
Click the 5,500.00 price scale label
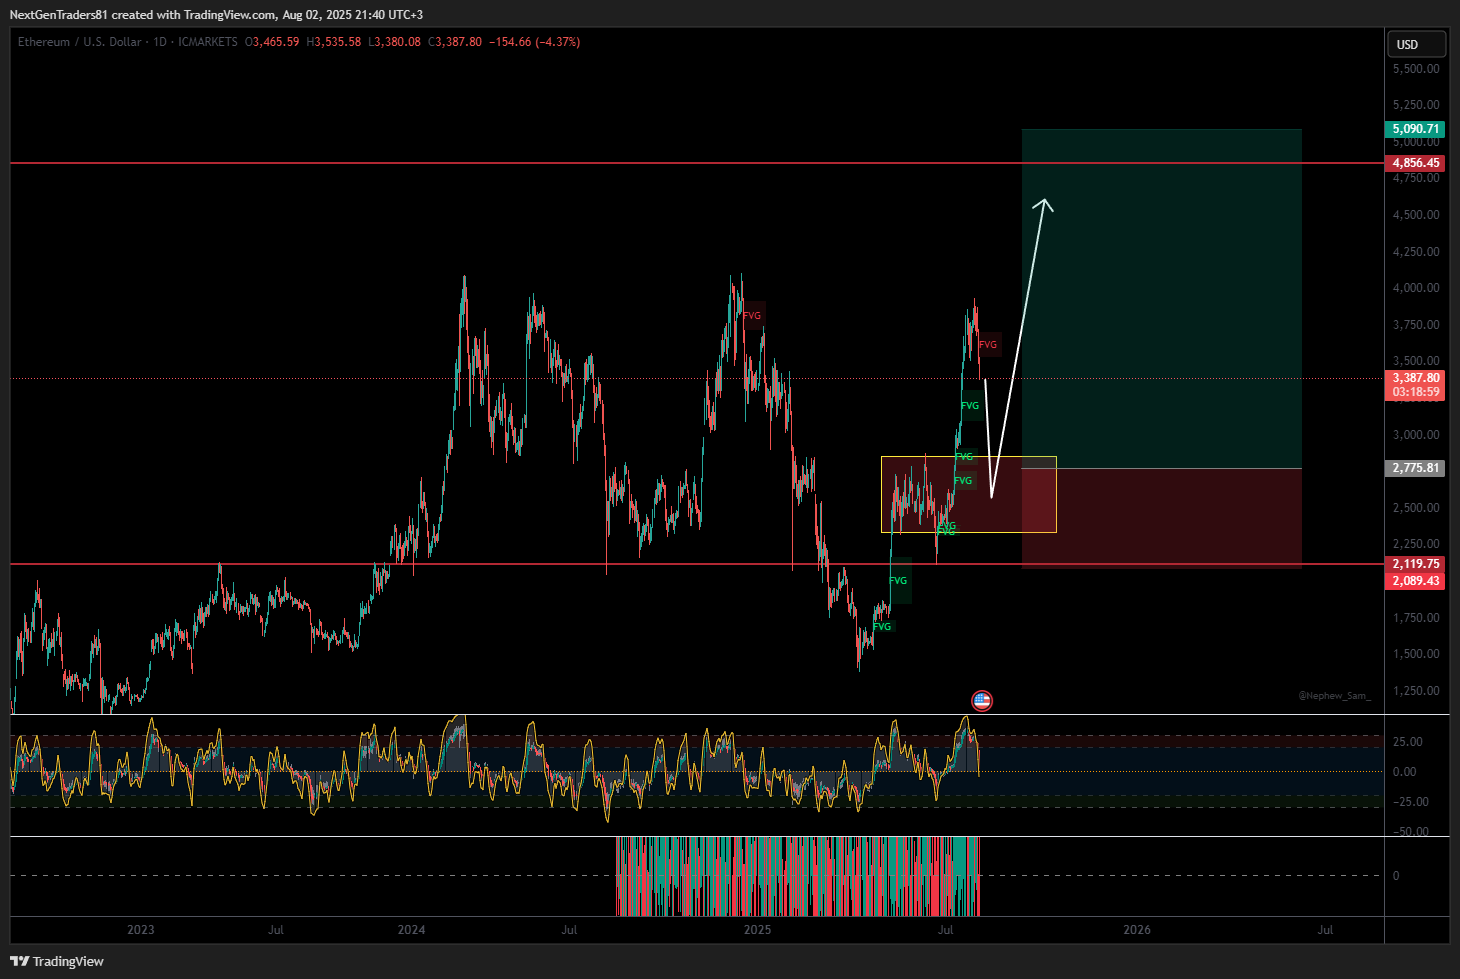point(1416,69)
